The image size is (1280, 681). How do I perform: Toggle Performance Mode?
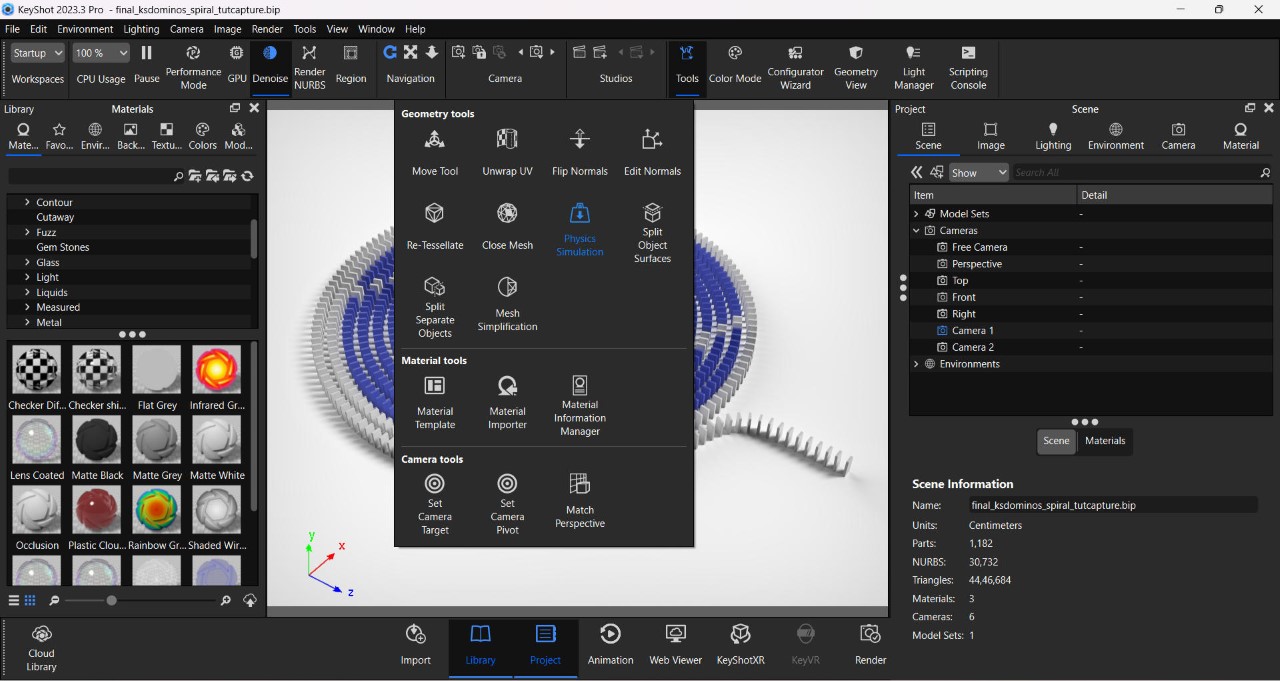193,64
